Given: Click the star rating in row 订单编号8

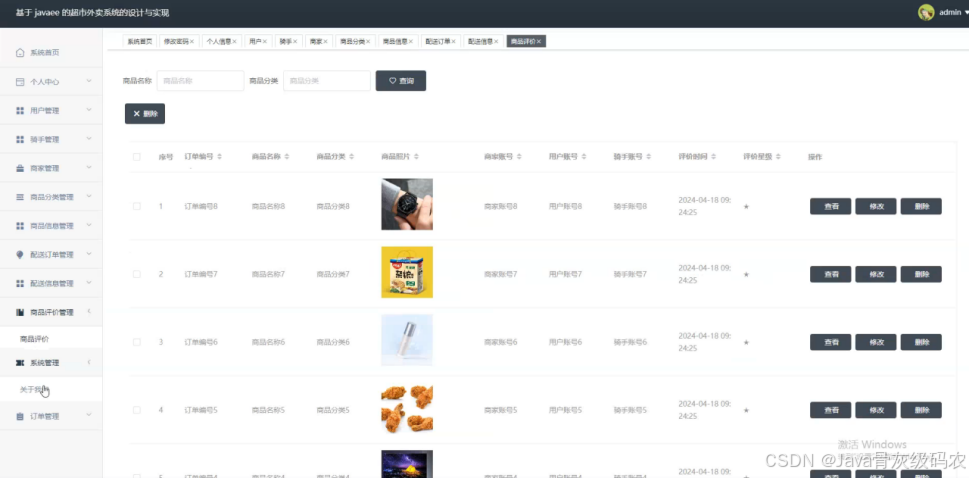Looking at the screenshot, I should 746,207.
